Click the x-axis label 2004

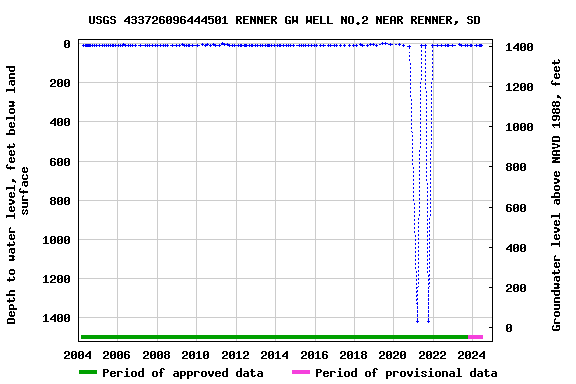78,355
